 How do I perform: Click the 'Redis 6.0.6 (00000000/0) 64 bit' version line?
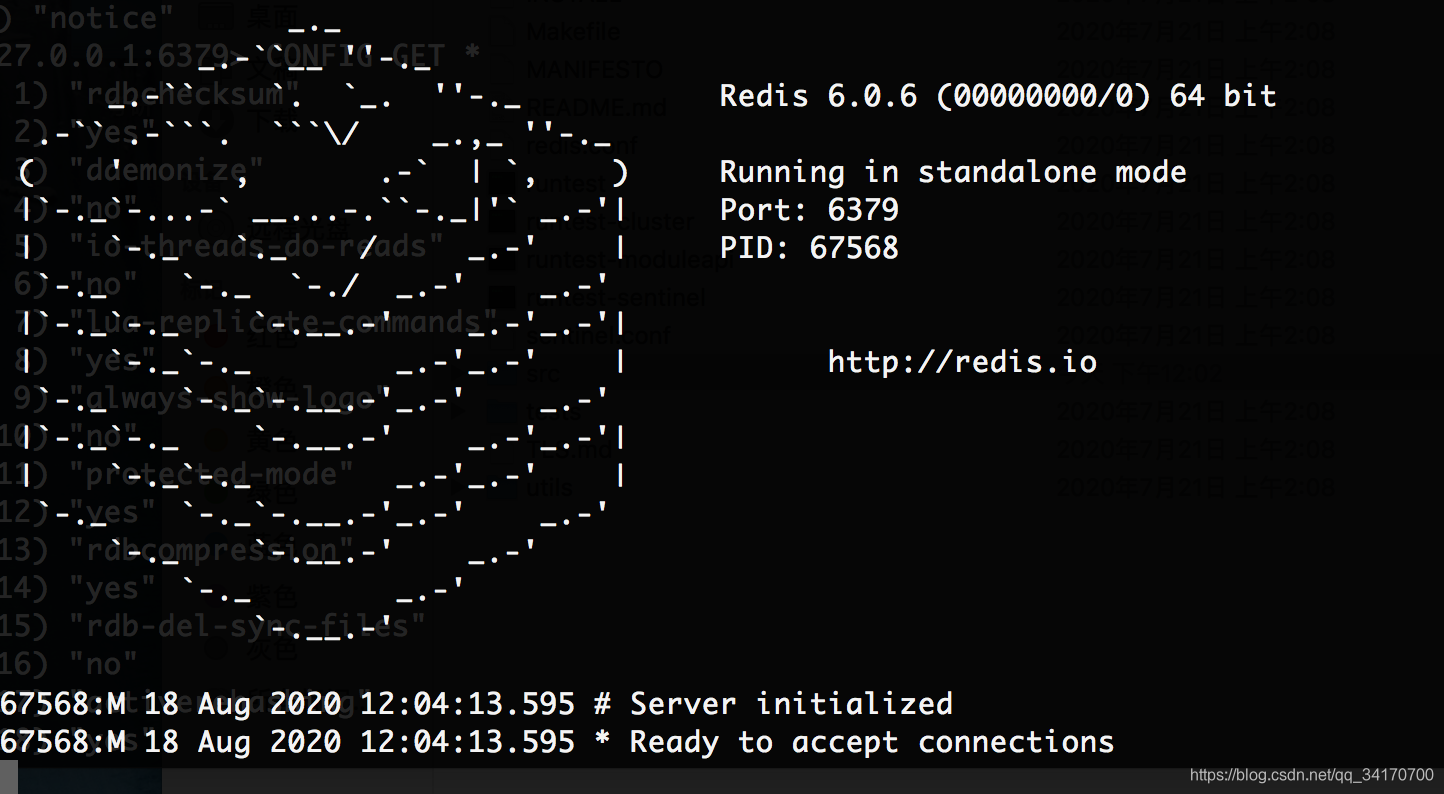(x=998, y=96)
